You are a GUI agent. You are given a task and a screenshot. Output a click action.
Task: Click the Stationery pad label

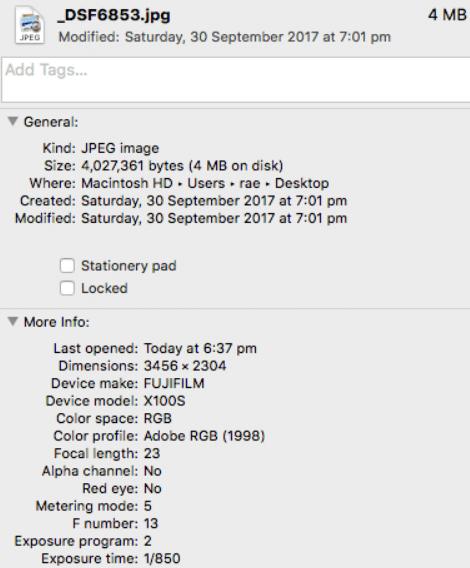pos(129,266)
